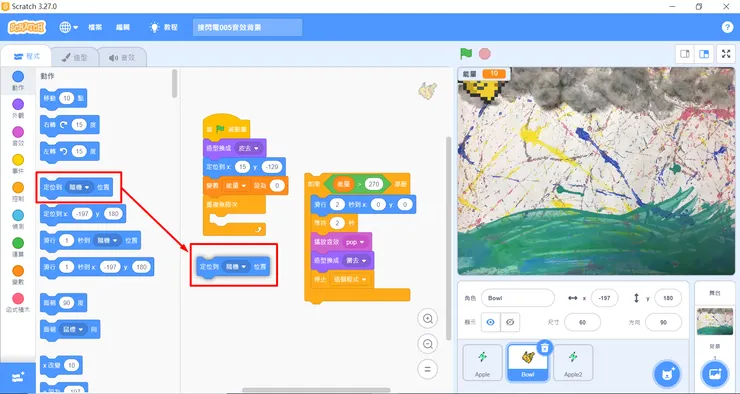Select the Apple sprite thumbnail
This screenshot has height=394, width=740.
click(x=482, y=362)
